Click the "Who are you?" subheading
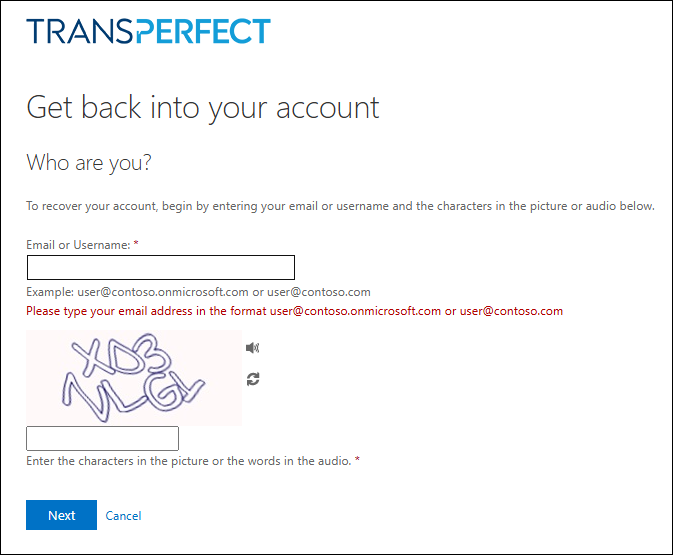 coord(89,162)
